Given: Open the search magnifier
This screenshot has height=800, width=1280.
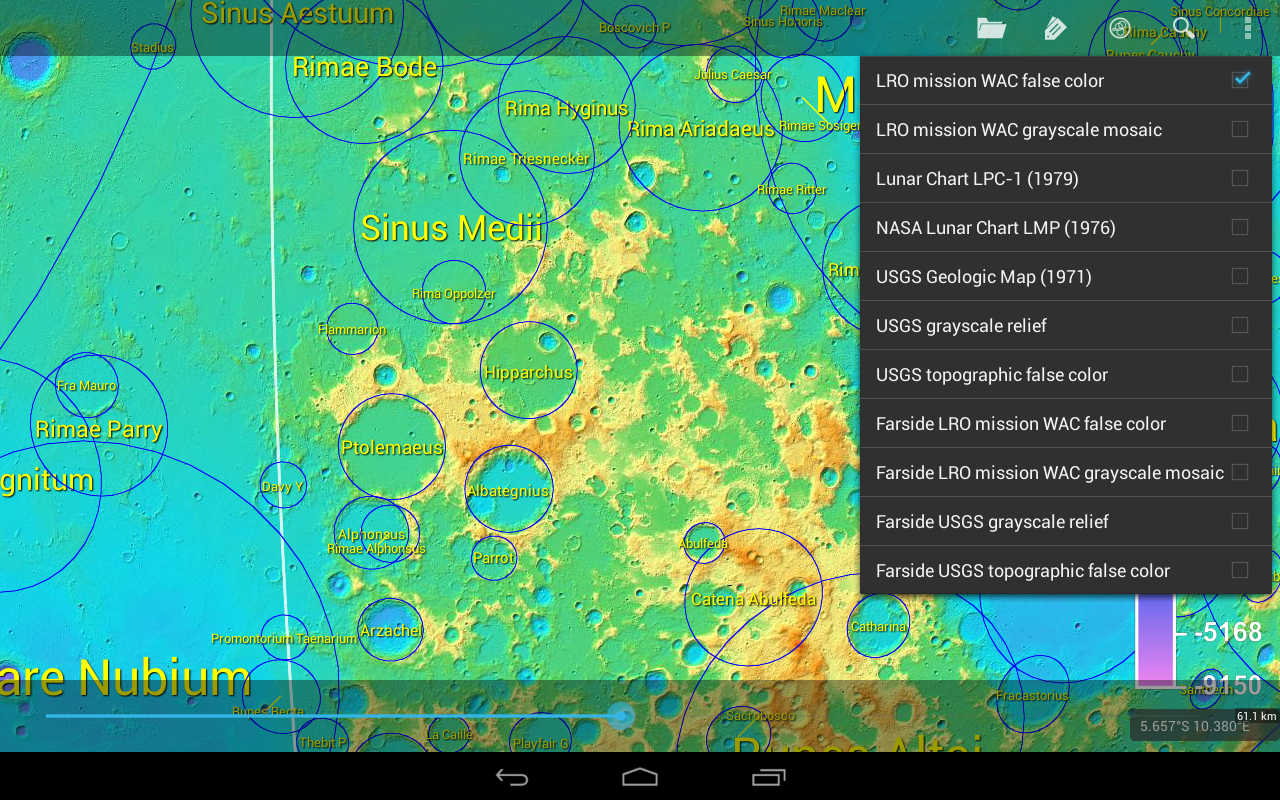Looking at the screenshot, I should tap(1182, 28).
